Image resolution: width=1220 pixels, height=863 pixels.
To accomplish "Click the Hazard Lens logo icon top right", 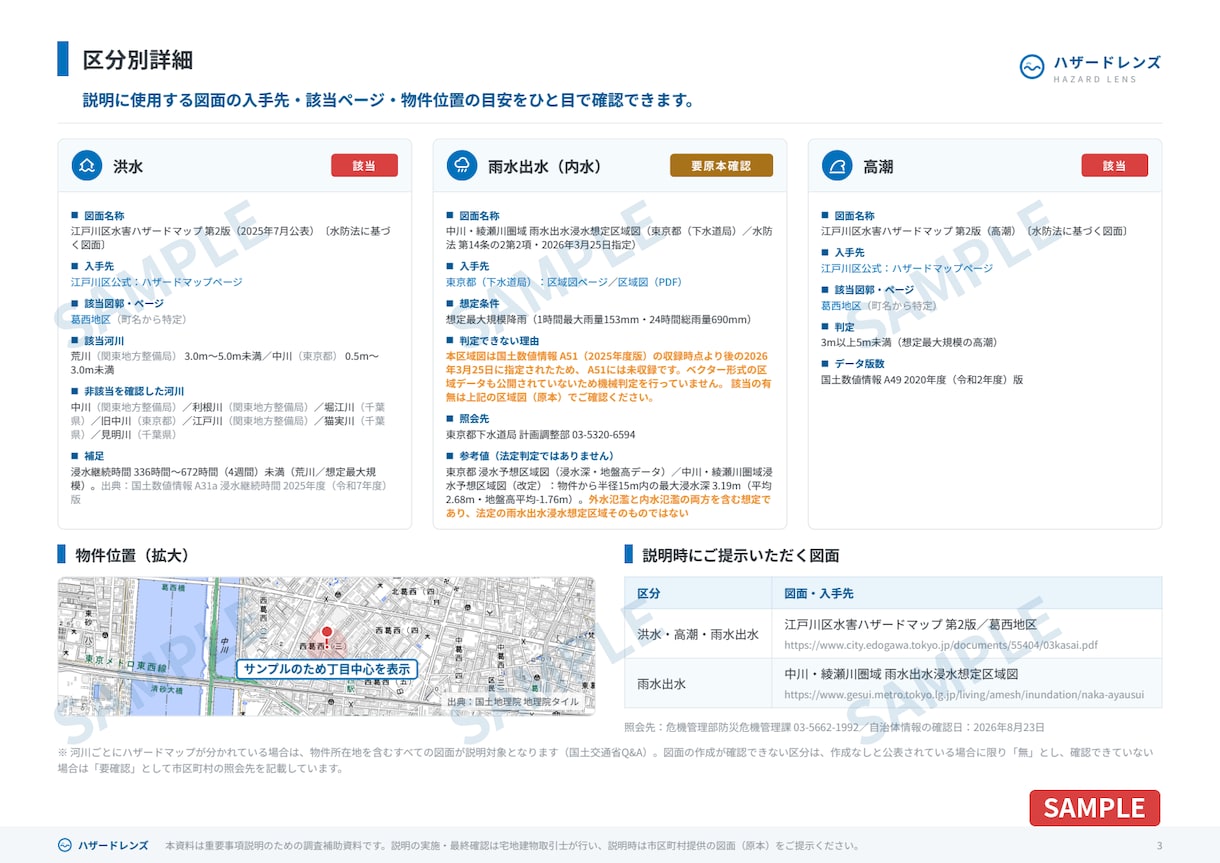I will tap(1032, 67).
